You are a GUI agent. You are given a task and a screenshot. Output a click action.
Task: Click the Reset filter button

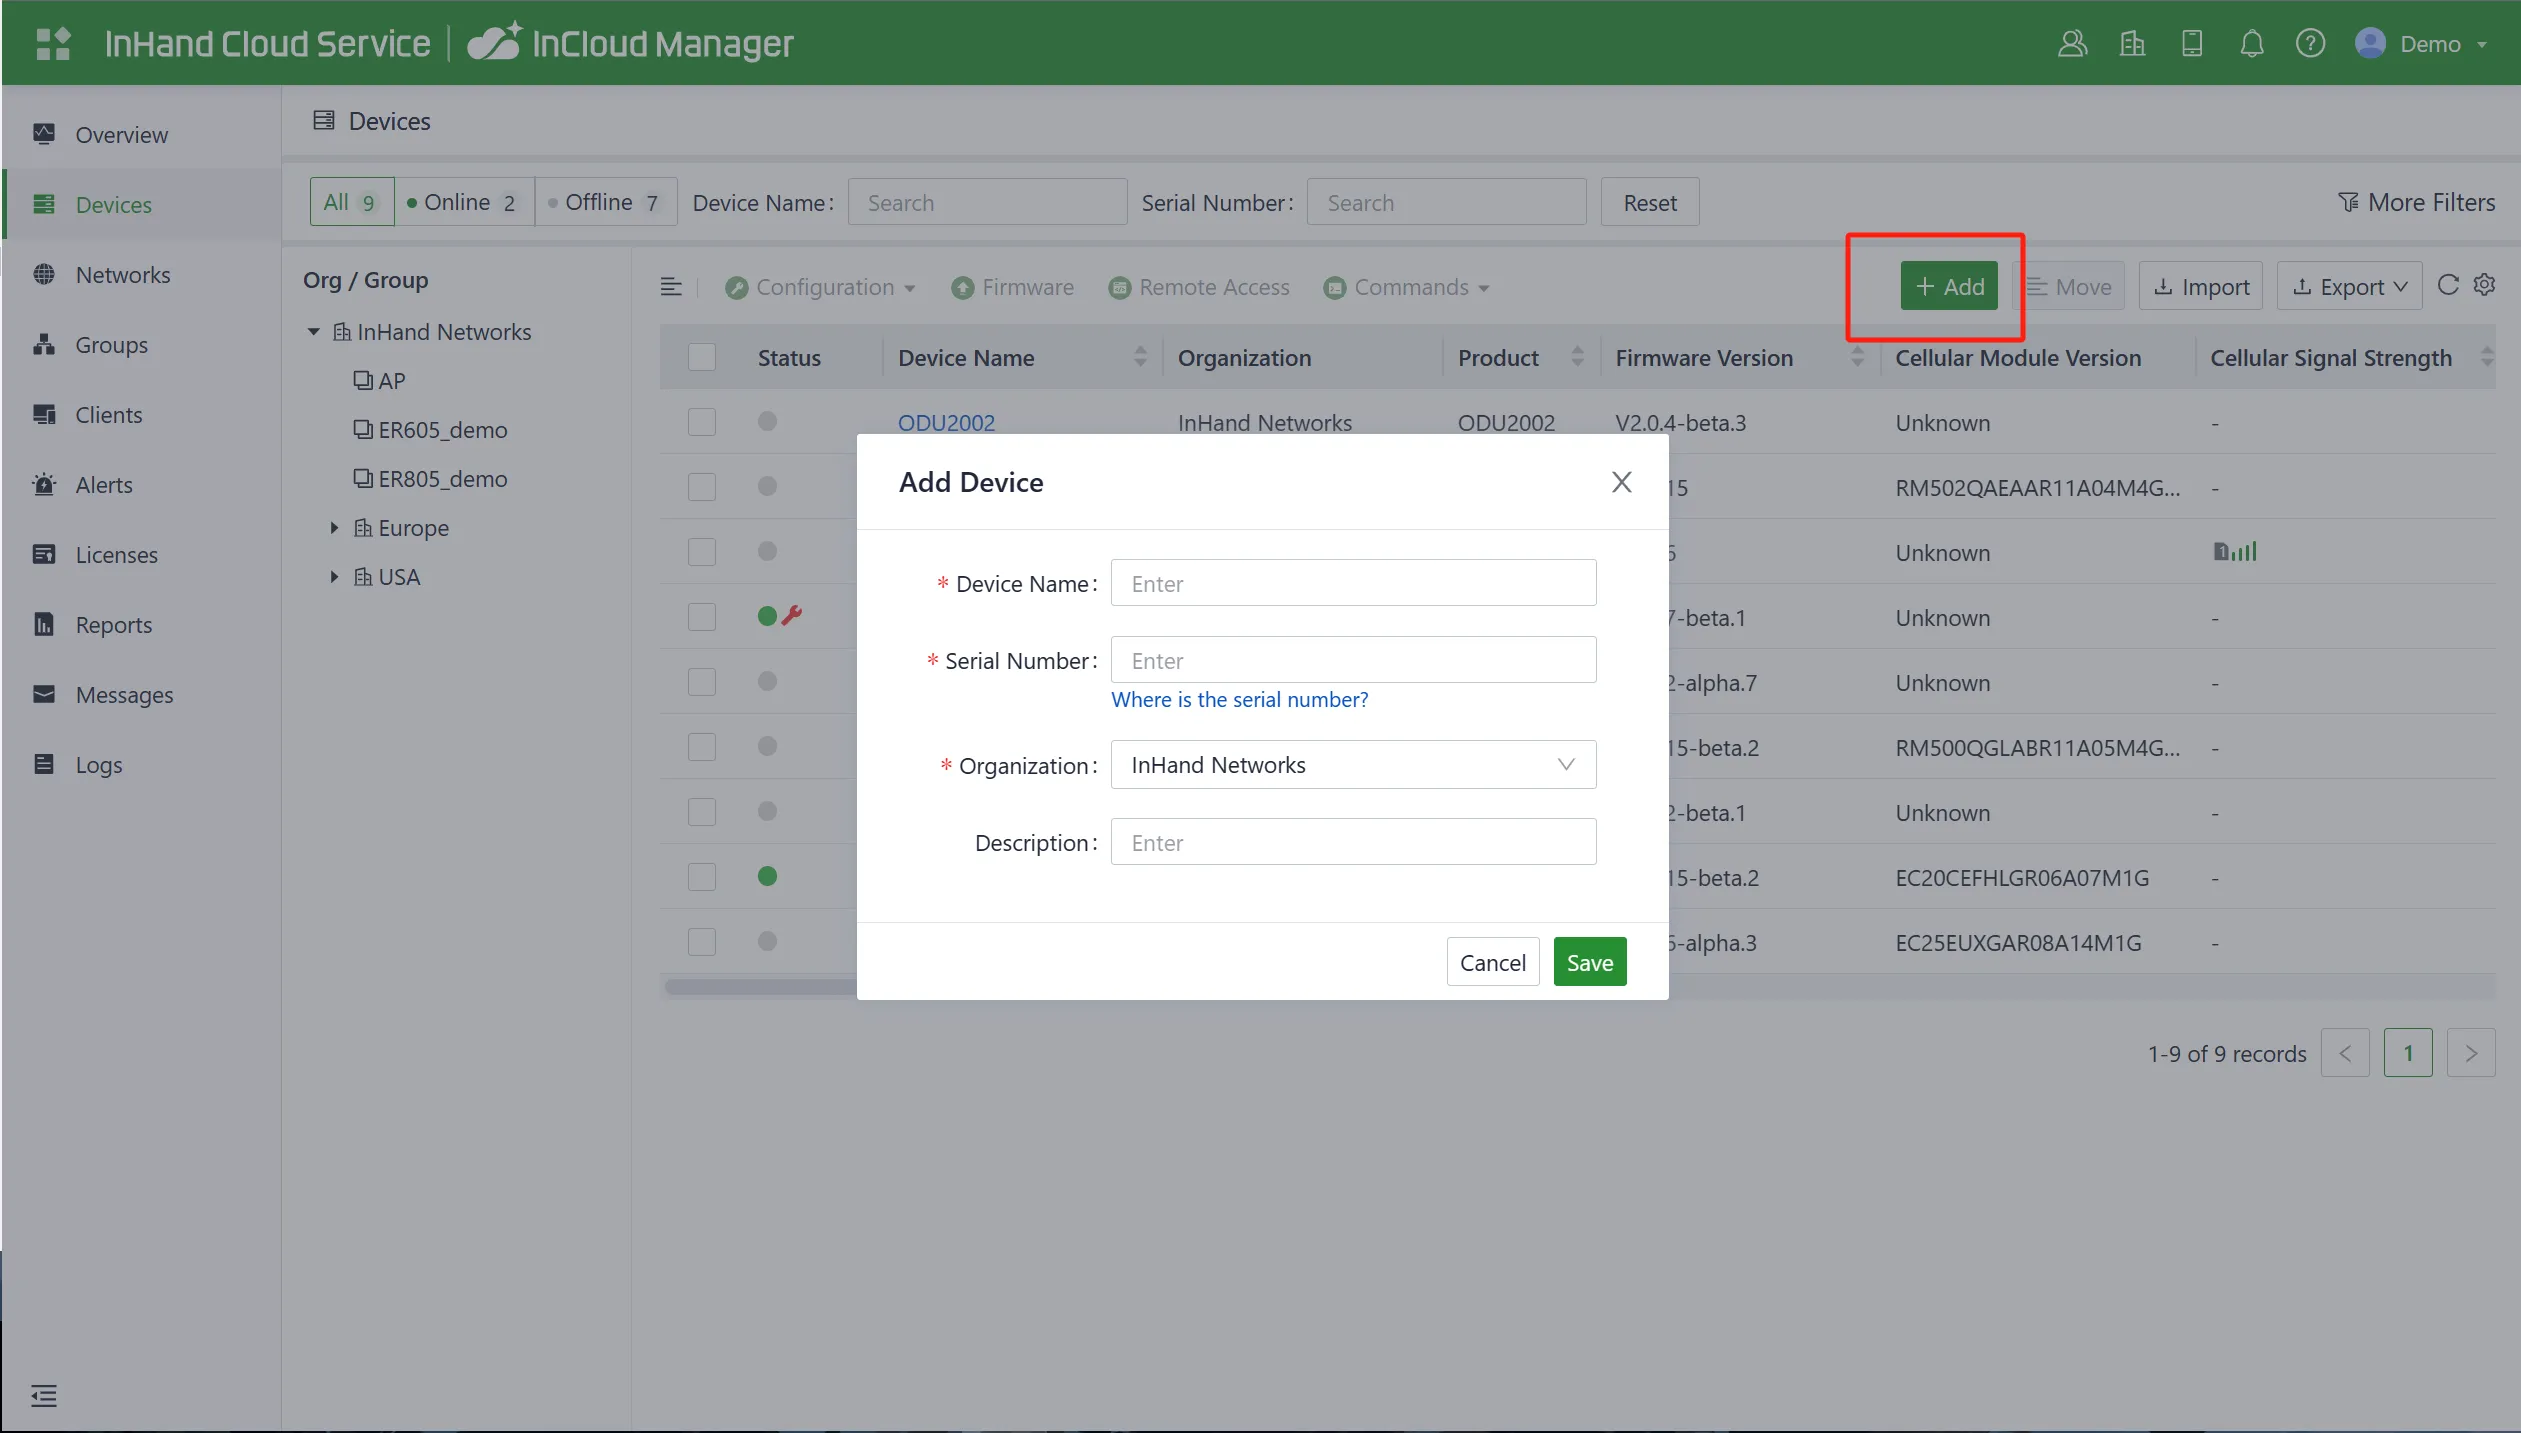tap(1650, 202)
